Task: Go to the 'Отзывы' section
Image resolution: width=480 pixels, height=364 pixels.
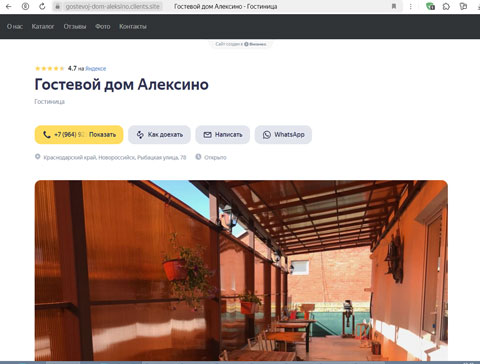Action: coord(75,26)
